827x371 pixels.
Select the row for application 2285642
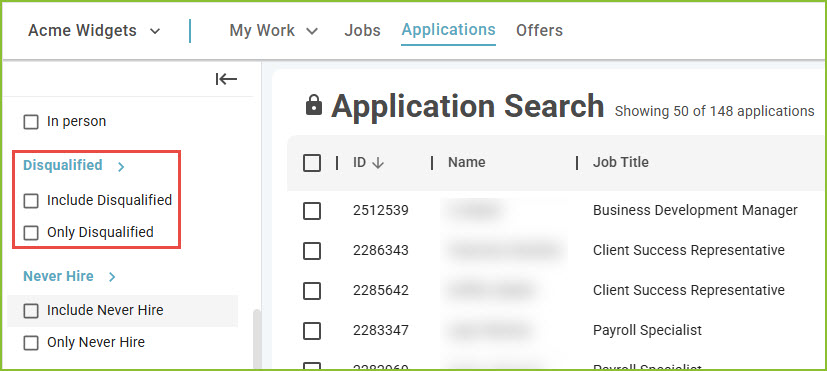(x=312, y=291)
